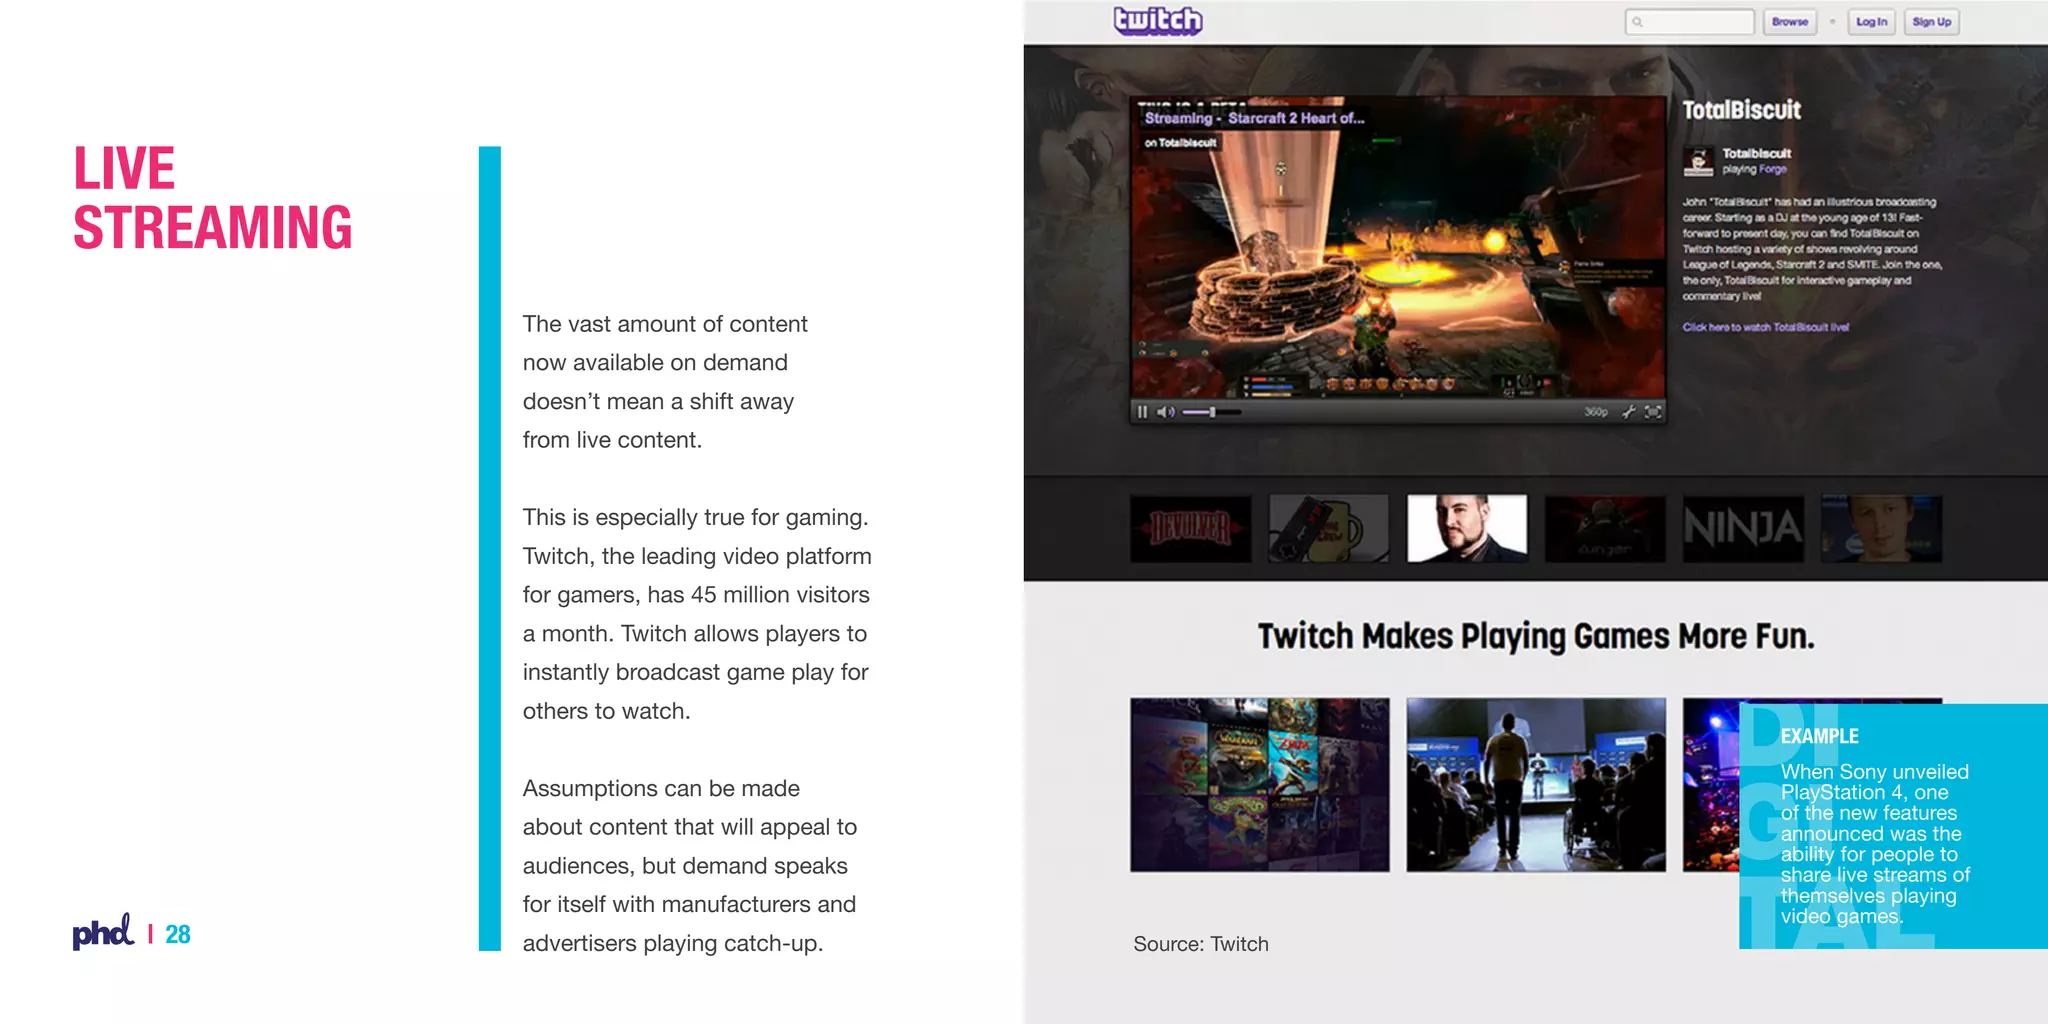Select the bearded man channel thumbnail

1466,528
